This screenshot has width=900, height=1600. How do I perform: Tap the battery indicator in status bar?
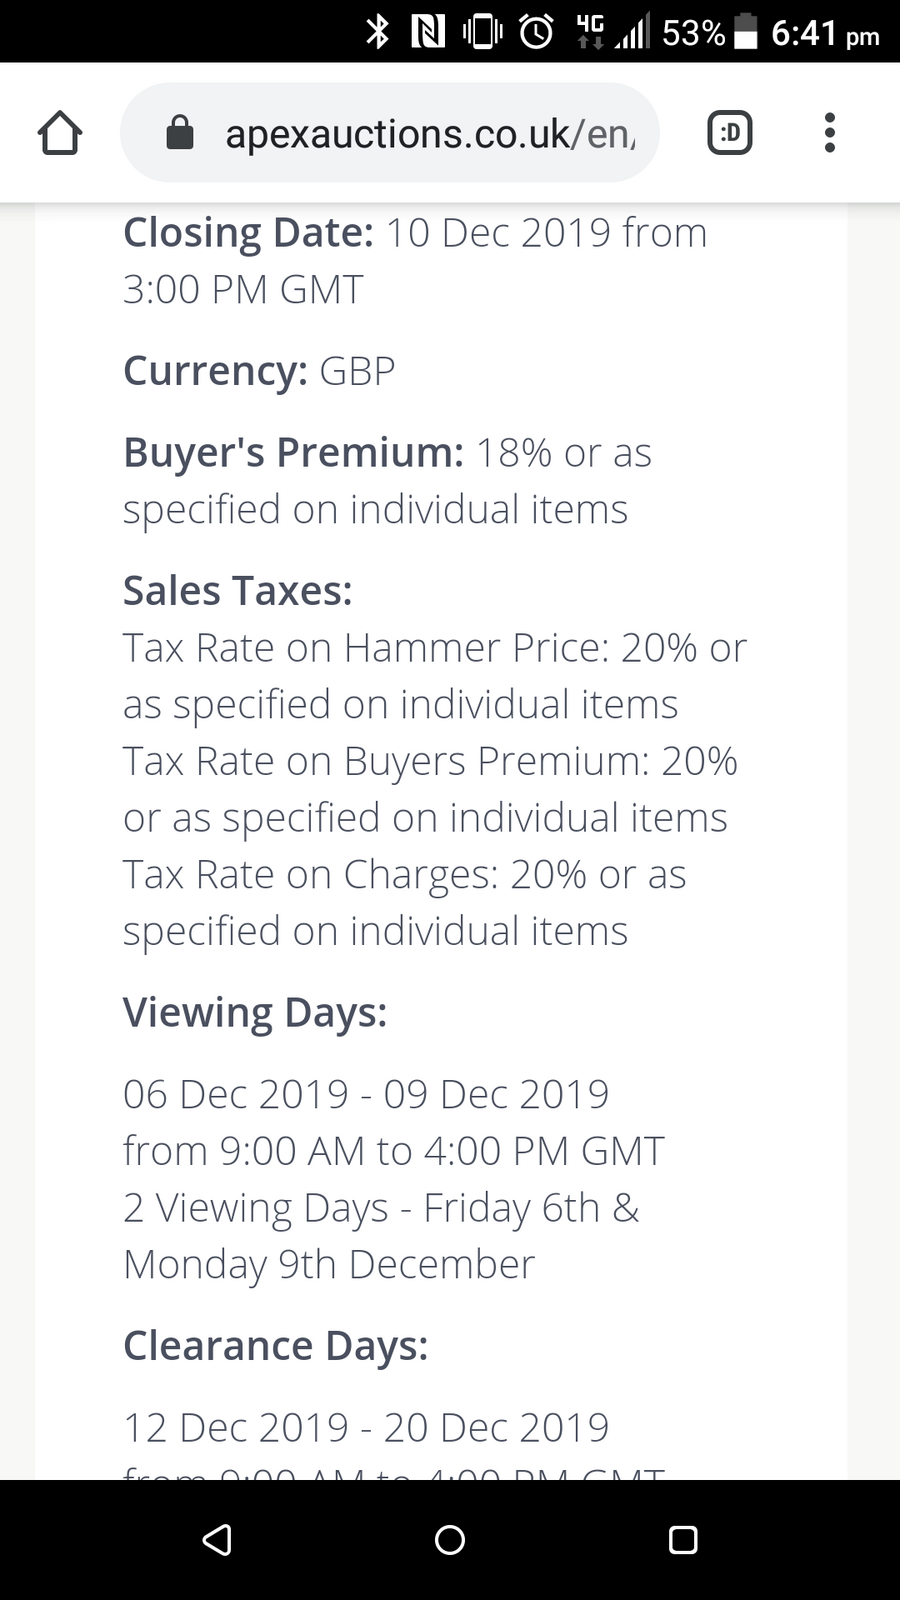coord(746,32)
